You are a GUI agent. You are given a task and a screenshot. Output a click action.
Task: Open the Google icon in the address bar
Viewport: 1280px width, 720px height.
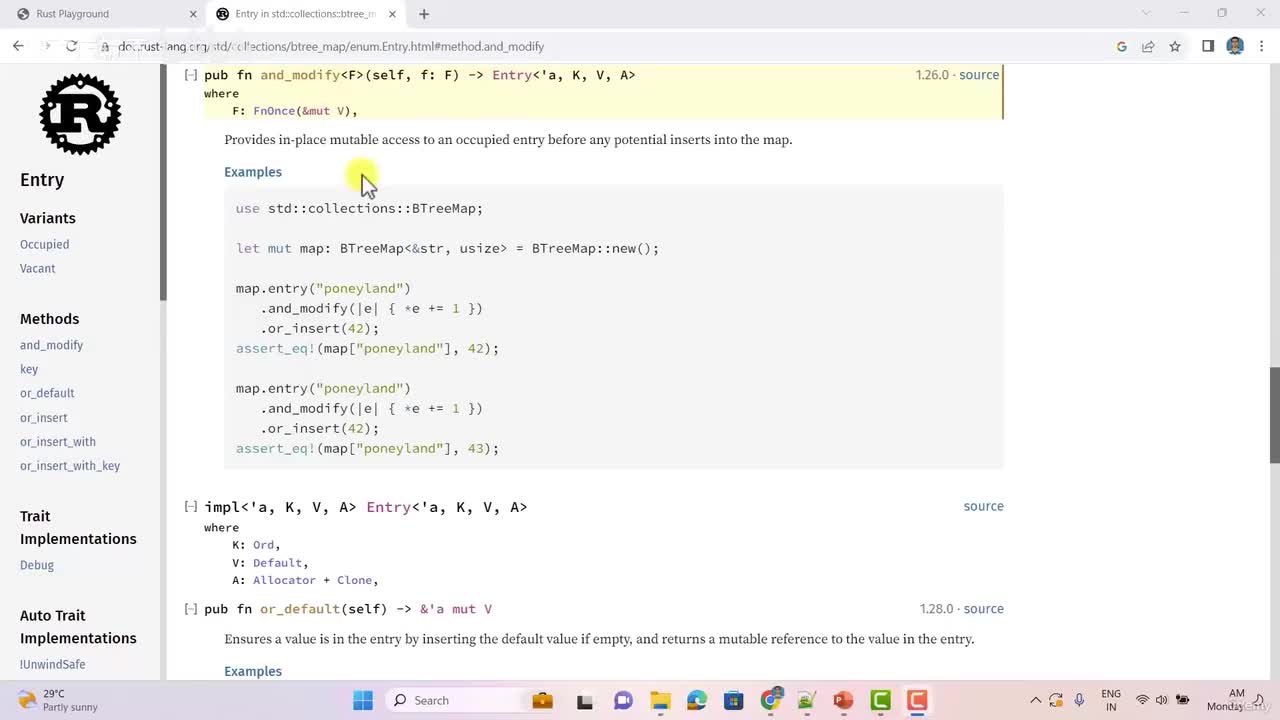click(x=1121, y=46)
